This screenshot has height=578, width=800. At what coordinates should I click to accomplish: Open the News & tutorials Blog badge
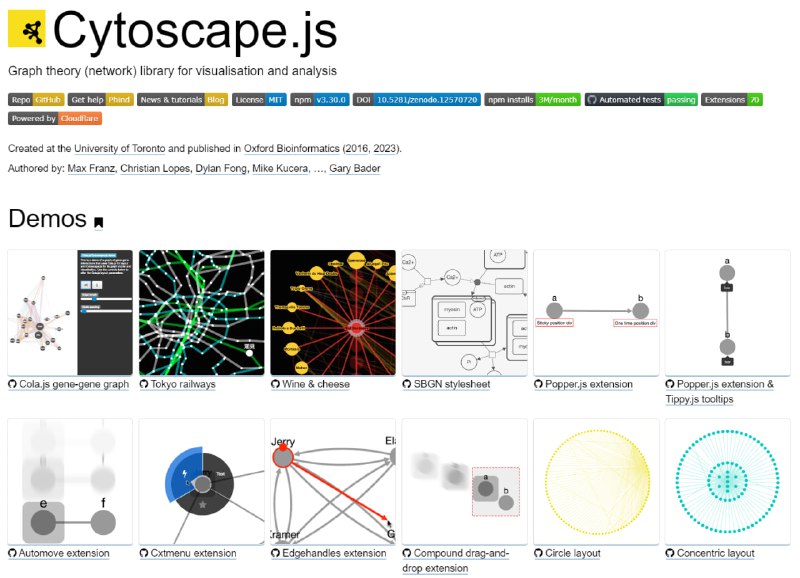[183, 99]
